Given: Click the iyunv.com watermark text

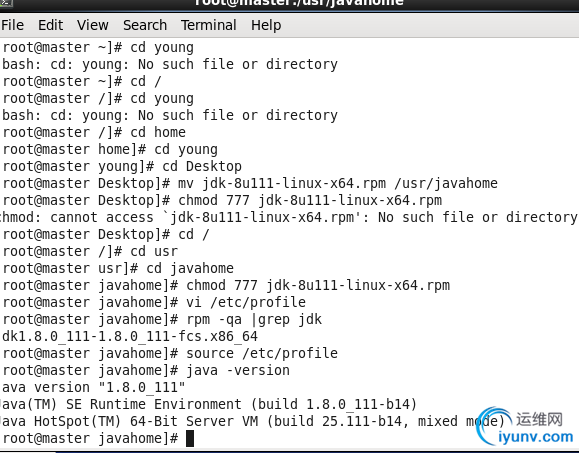Looking at the screenshot, I should 535,437.
